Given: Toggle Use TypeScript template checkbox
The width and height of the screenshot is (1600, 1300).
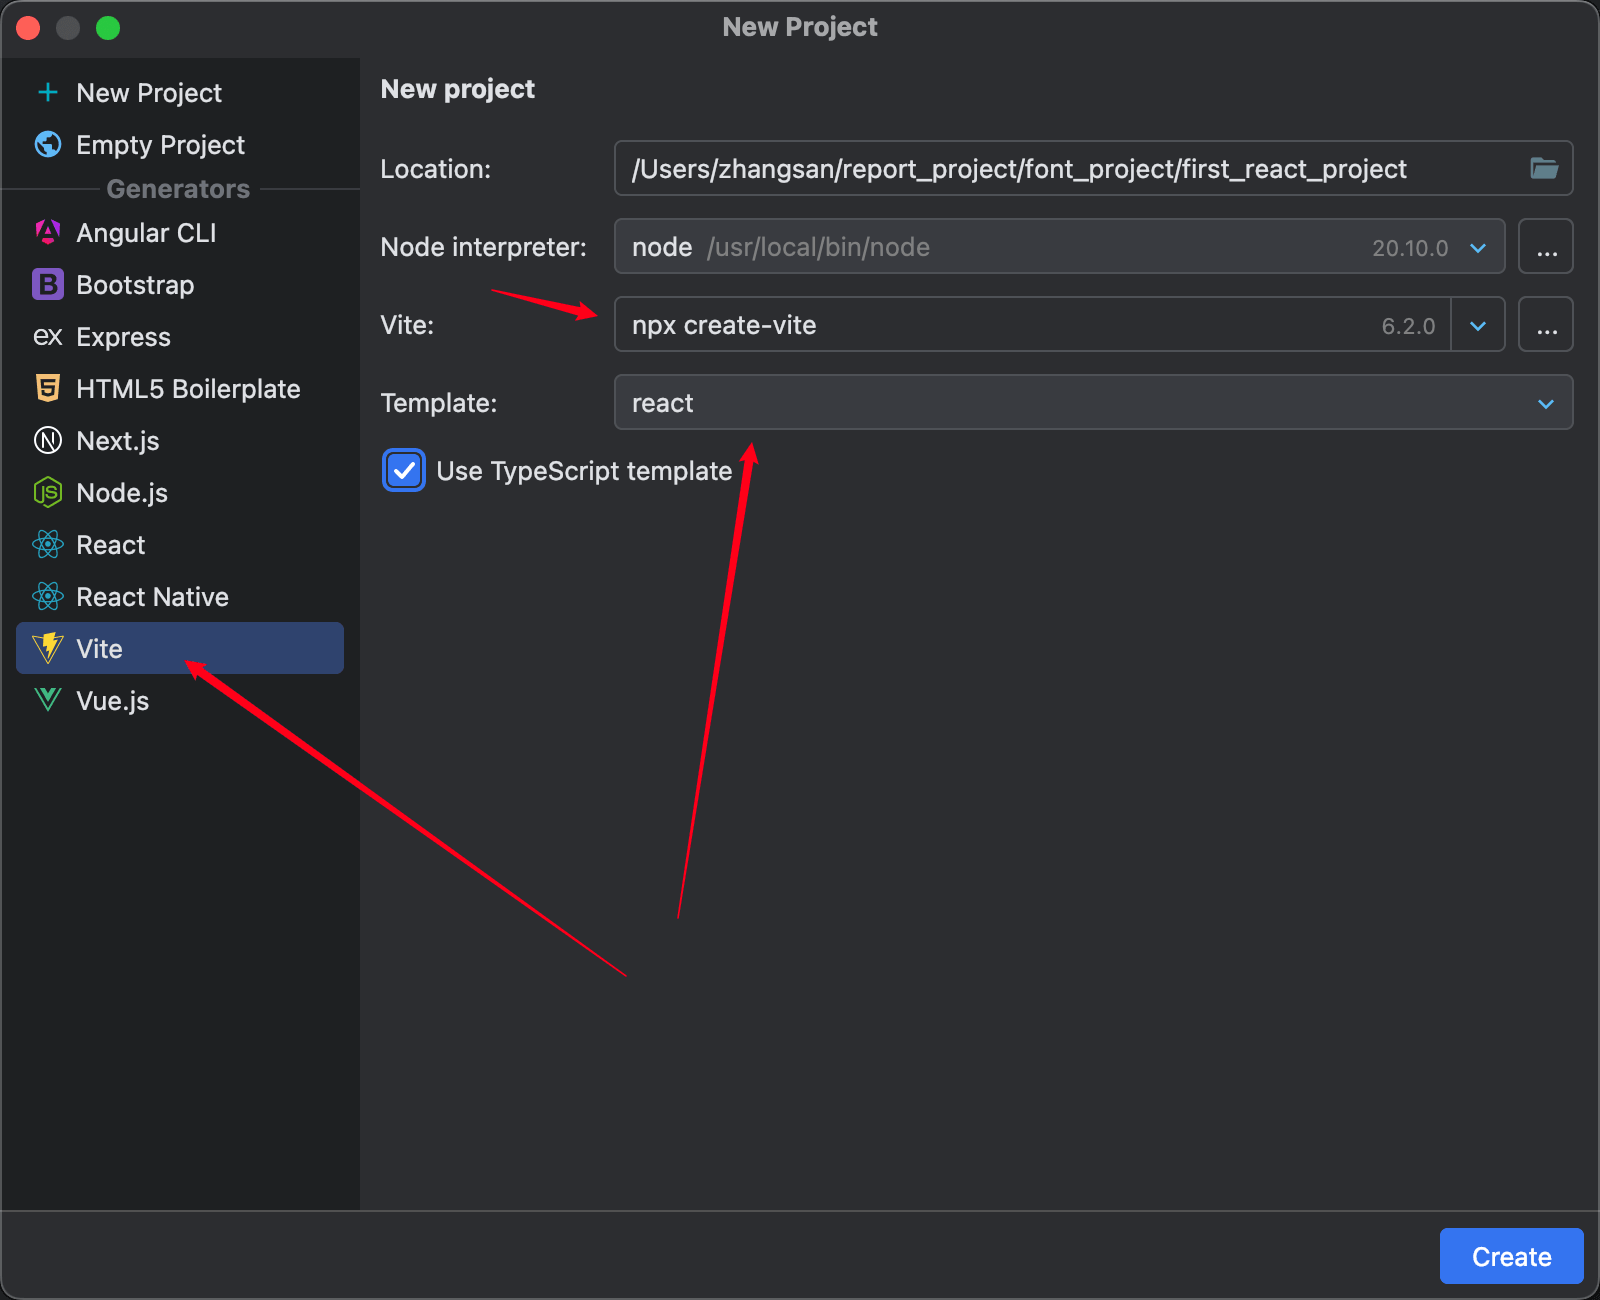Looking at the screenshot, I should click(404, 470).
